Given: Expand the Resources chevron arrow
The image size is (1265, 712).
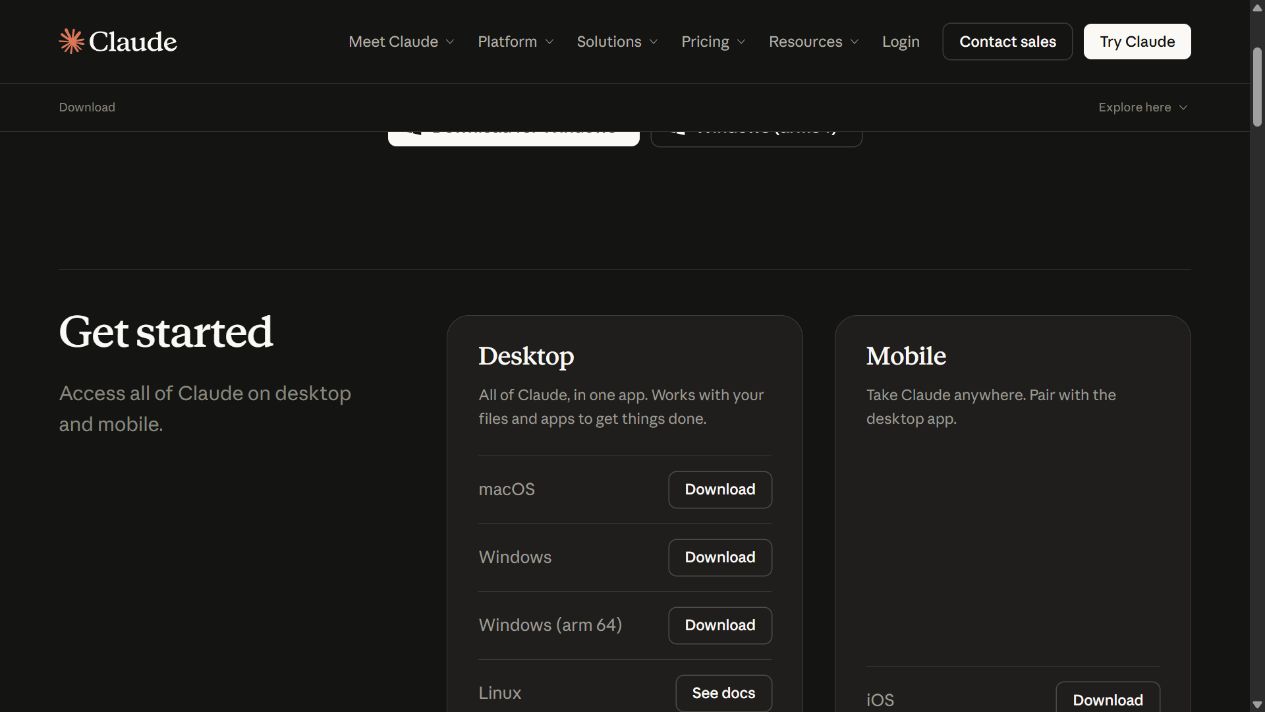Looking at the screenshot, I should point(854,42).
